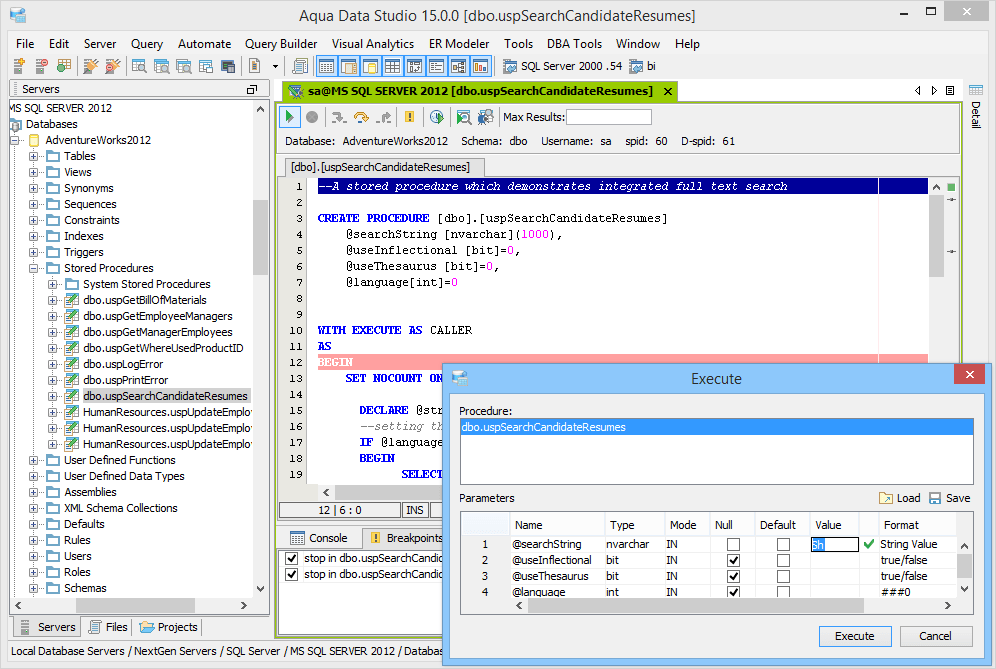The height and width of the screenshot is (669, 996).
Task: Click the Cancel button in Execute dialog
Action: pos(935,636)
